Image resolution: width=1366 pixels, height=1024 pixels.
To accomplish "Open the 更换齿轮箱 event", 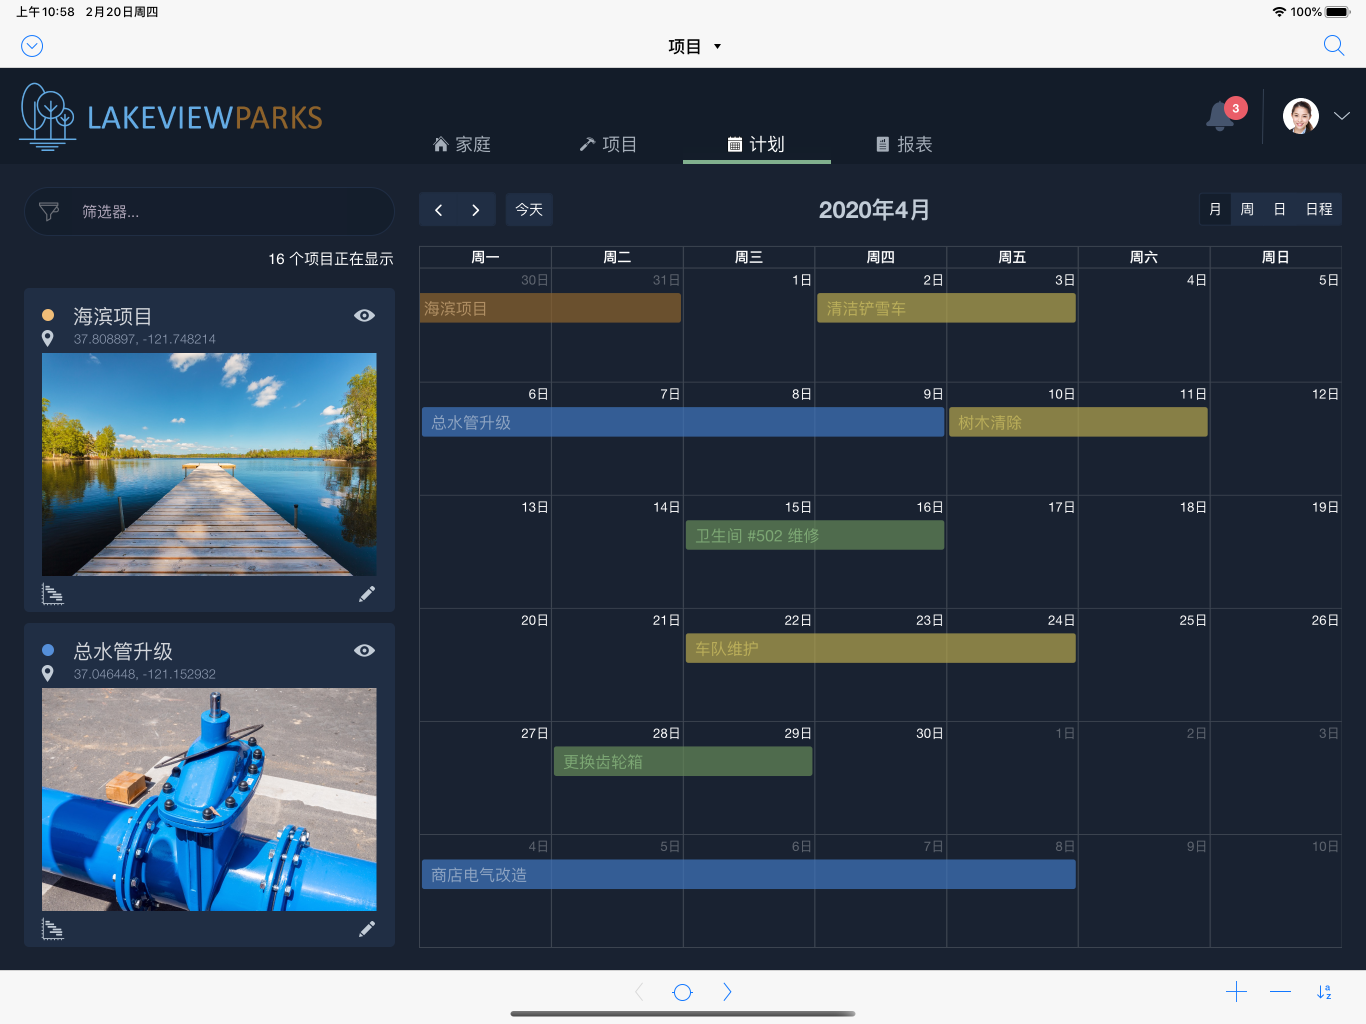I will coord(683,761).
